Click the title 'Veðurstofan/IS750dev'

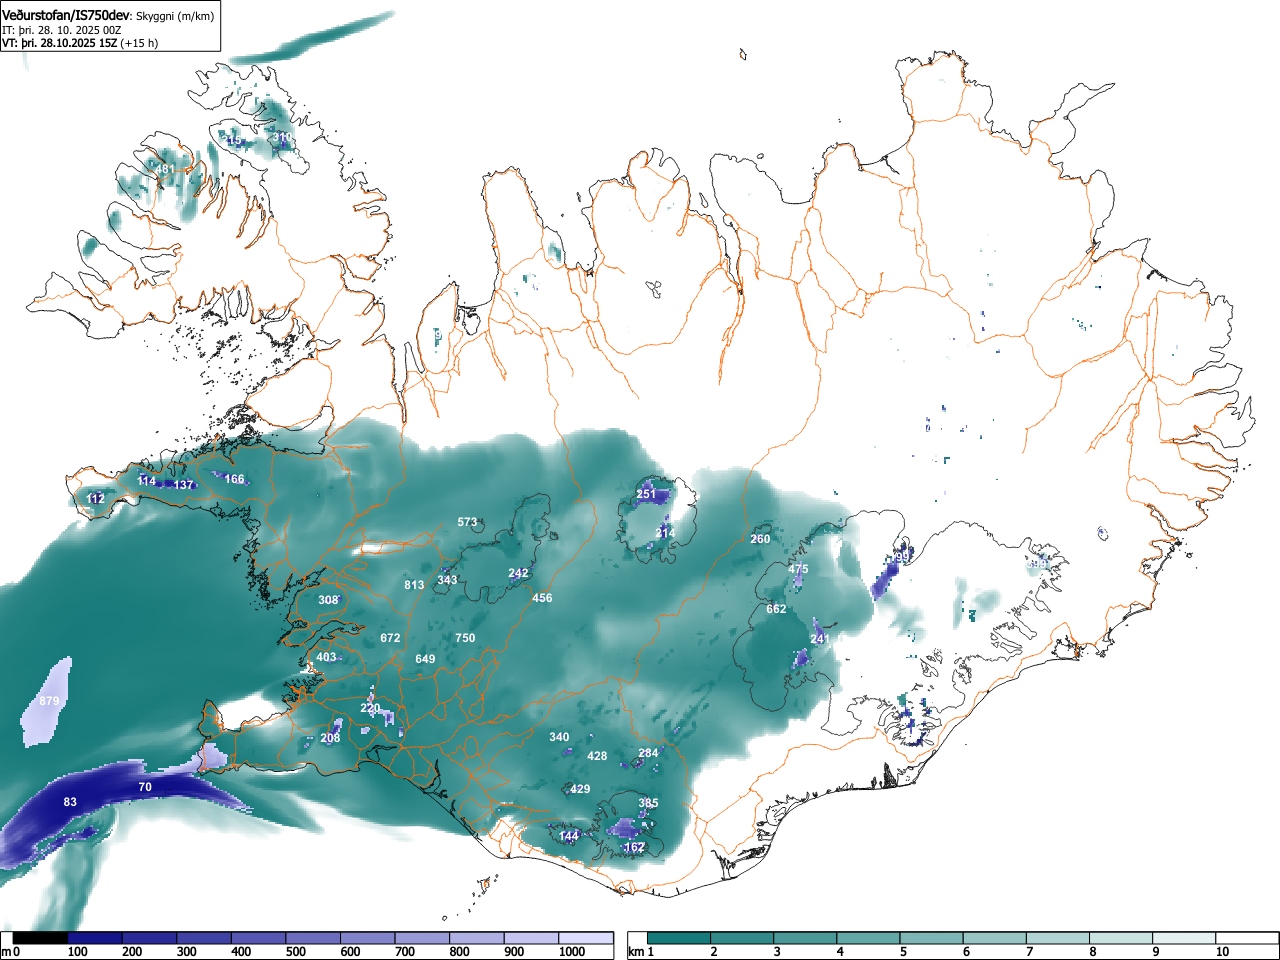pyautogui.click(x=66, y=15)
